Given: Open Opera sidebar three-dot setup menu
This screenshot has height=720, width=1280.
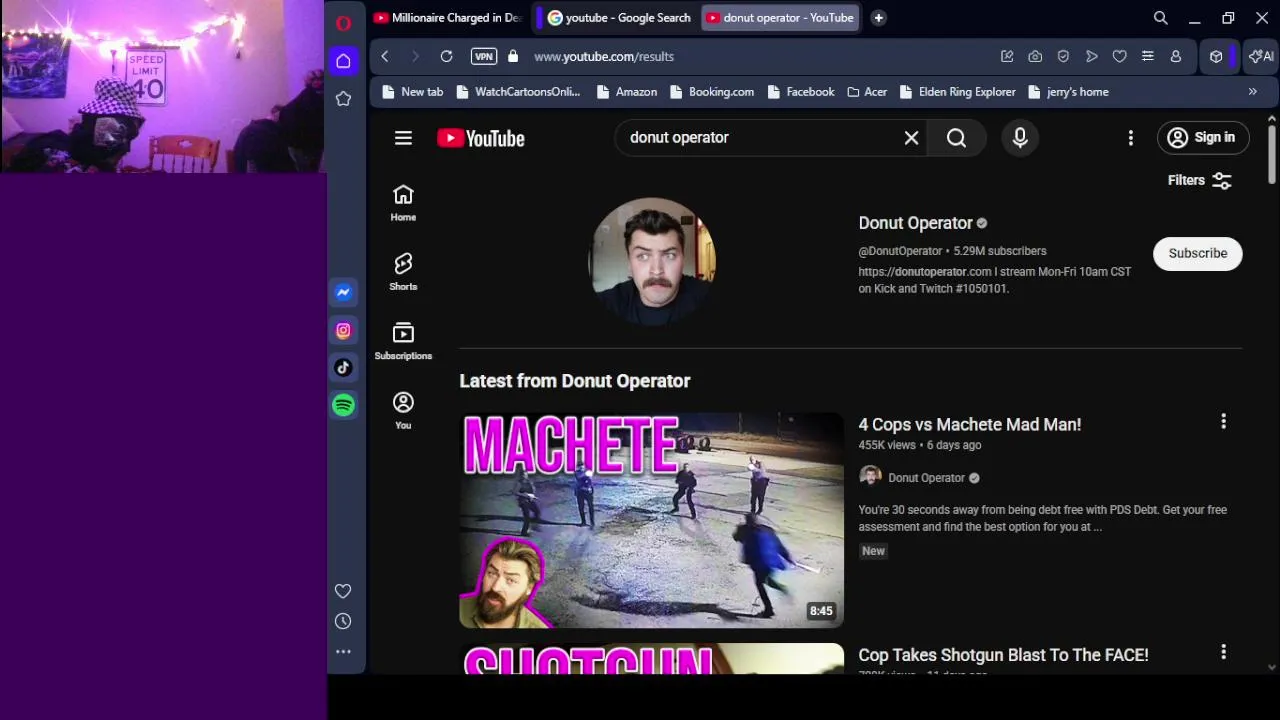Looking at the screenshot, I should pos(343,652).
